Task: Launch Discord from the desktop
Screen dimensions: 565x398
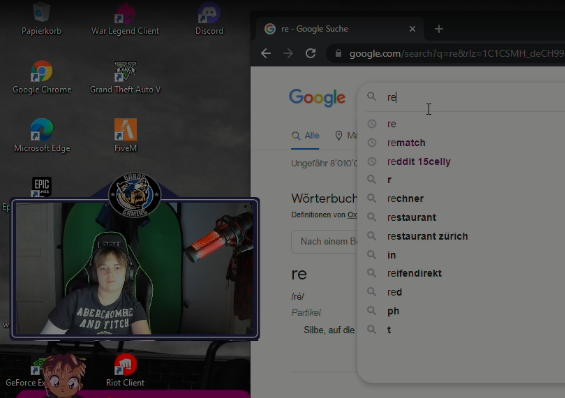Action: pyautogui.click(x=209, y=19)
